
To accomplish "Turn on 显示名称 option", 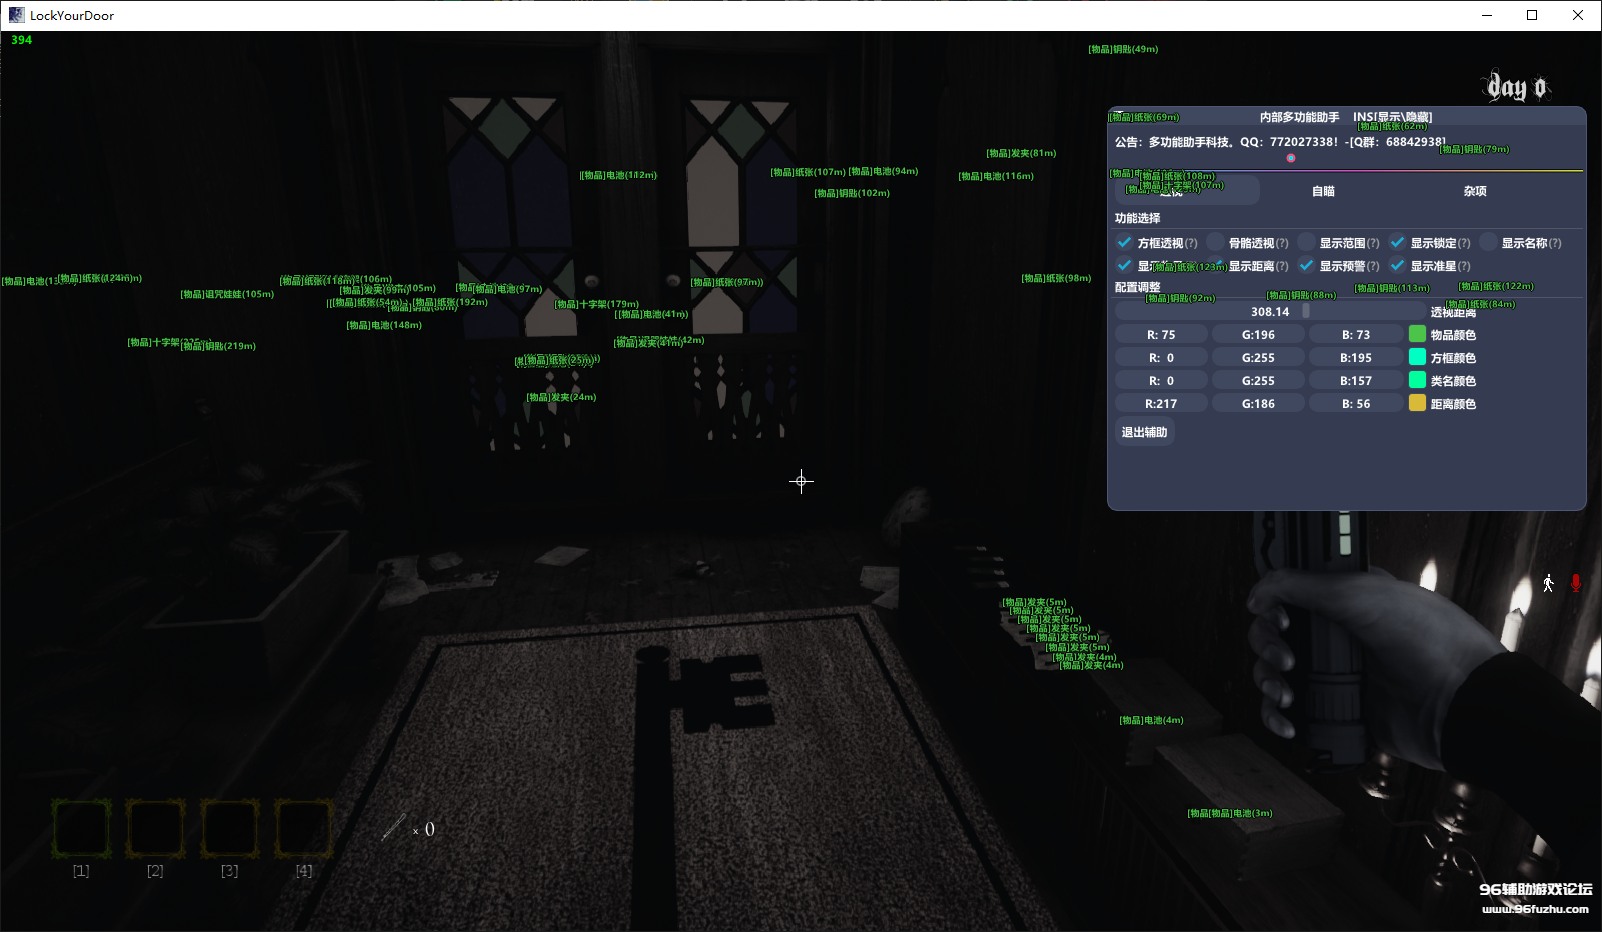I will point(1488,242).
